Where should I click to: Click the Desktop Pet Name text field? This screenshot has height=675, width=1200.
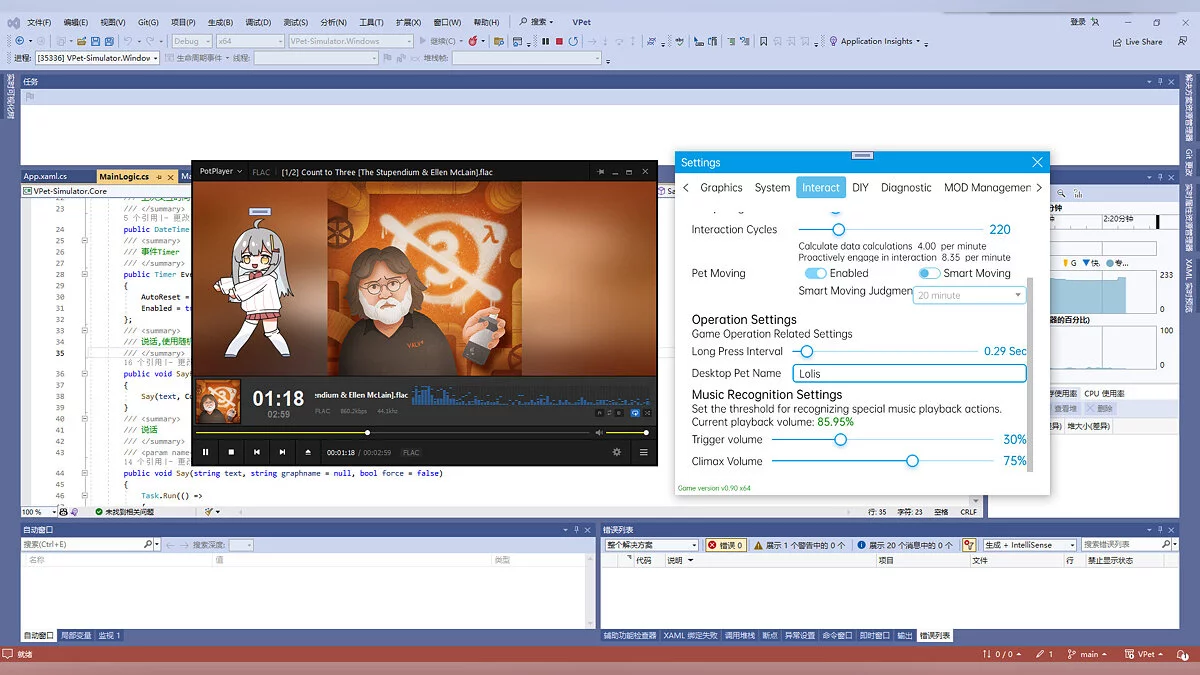[909, 373]
